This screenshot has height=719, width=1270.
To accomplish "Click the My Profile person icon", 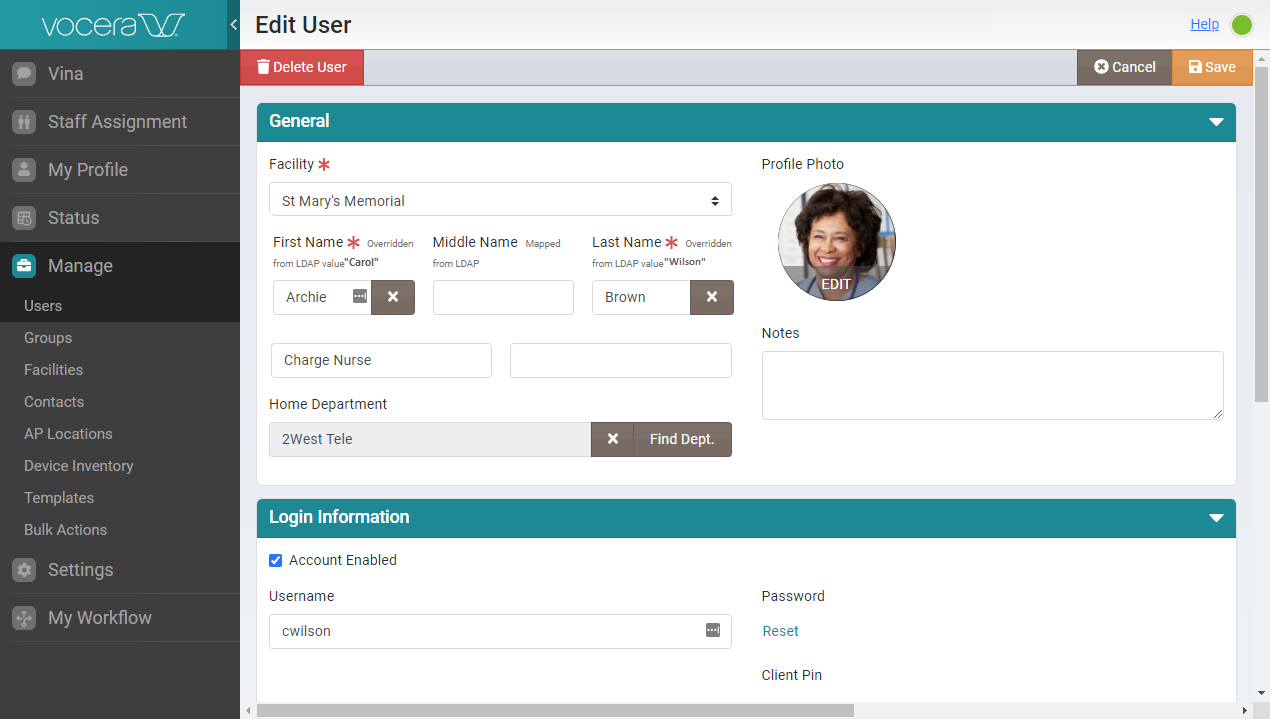I will pos(24,170).
